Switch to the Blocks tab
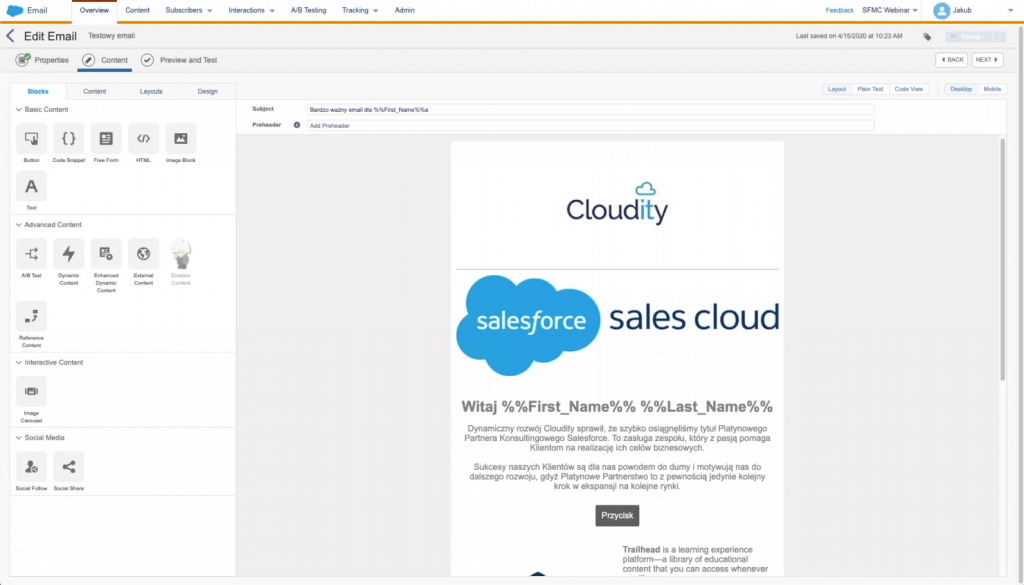Image resolution: width=1024 pixels, height=585 pixels. point(38,91)
